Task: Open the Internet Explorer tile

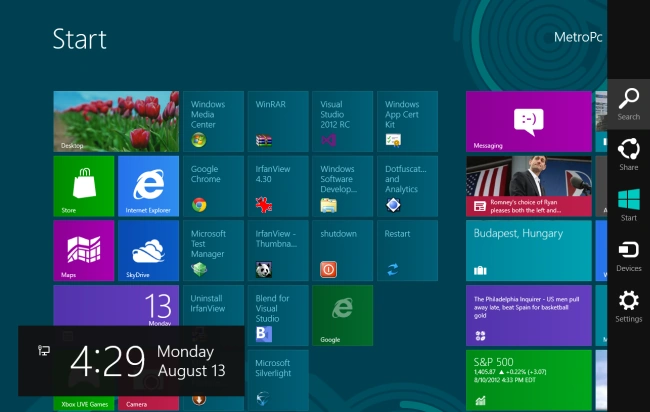Action: (148, 186)
